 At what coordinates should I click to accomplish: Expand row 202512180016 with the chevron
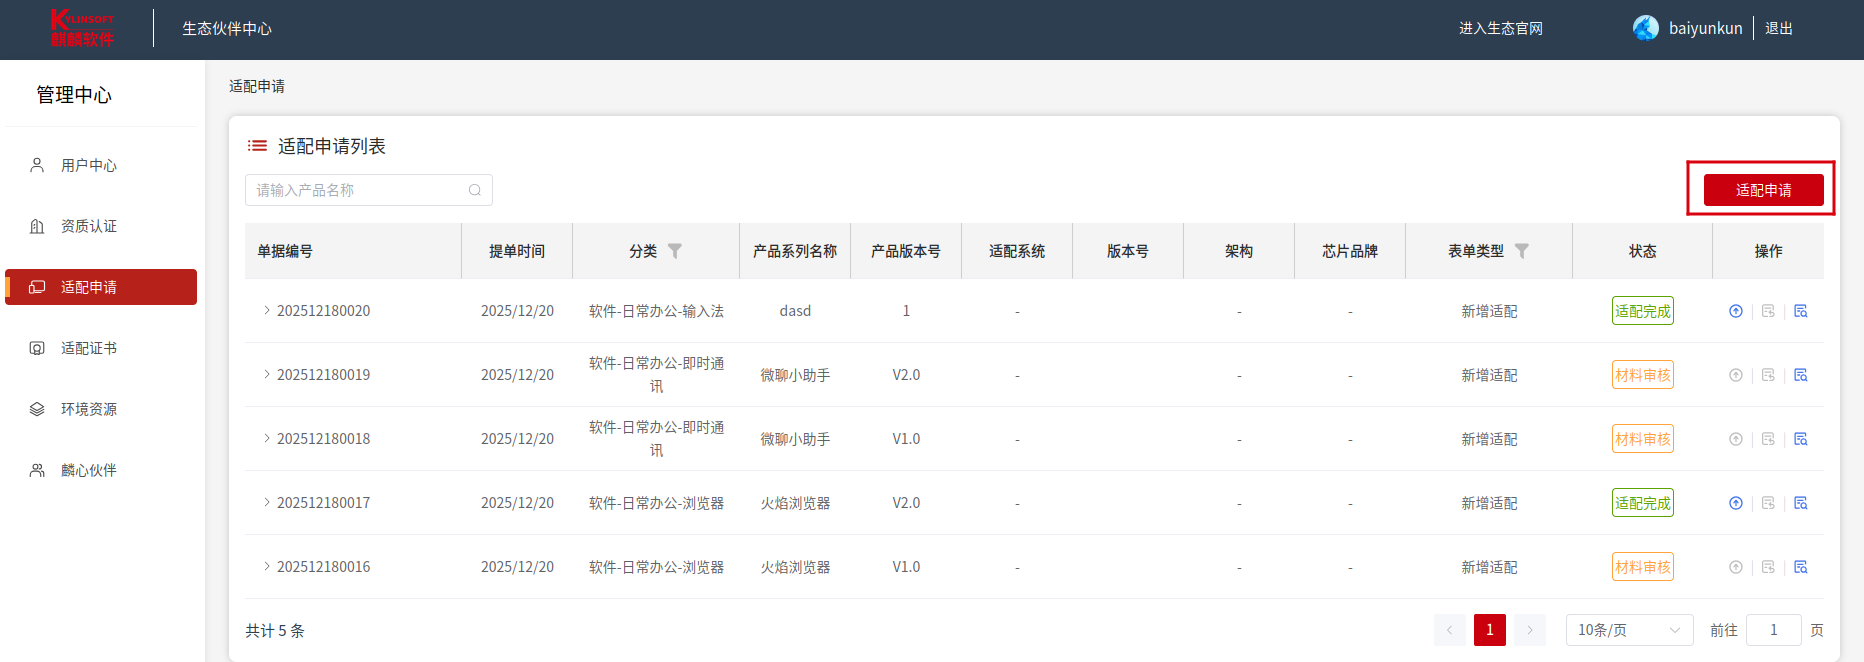click(267, 567)
